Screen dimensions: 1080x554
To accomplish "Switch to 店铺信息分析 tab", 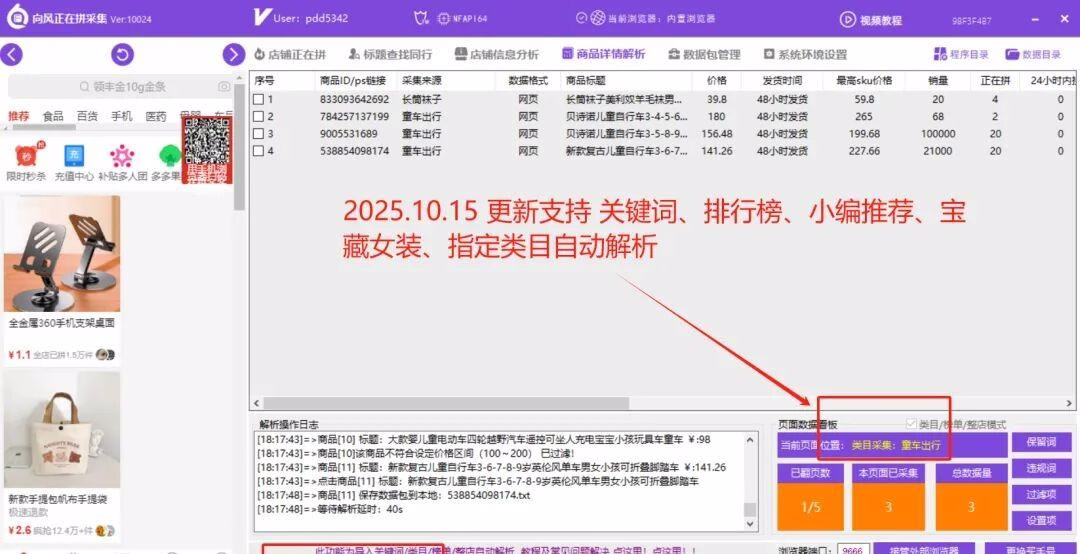I will click(497, 54).
